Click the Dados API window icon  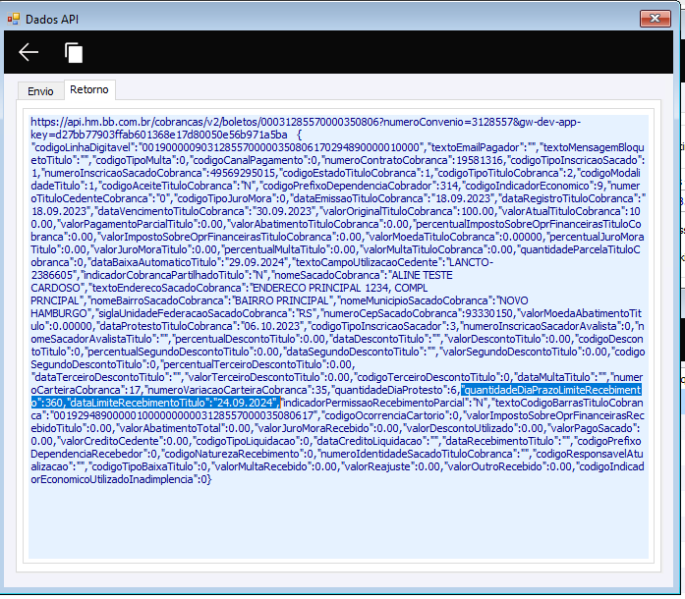pos(14,19)
